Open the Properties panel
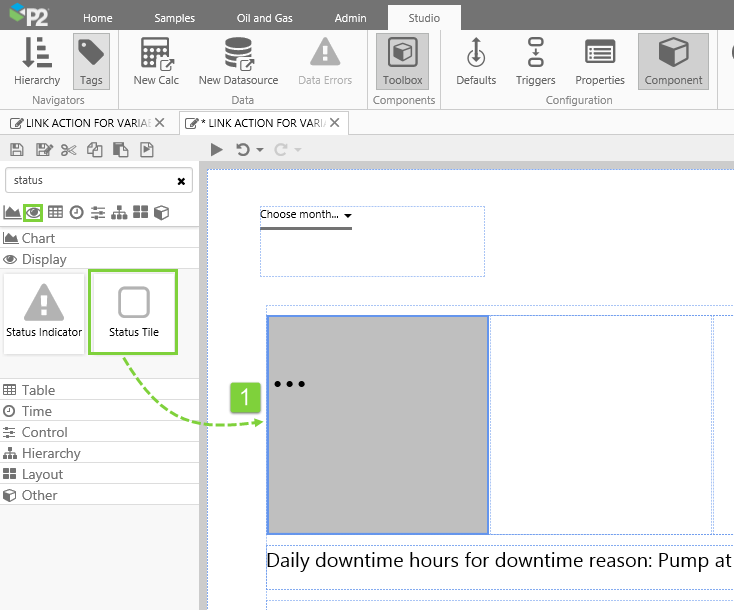 pyautogui.click(x=600, y=61)
